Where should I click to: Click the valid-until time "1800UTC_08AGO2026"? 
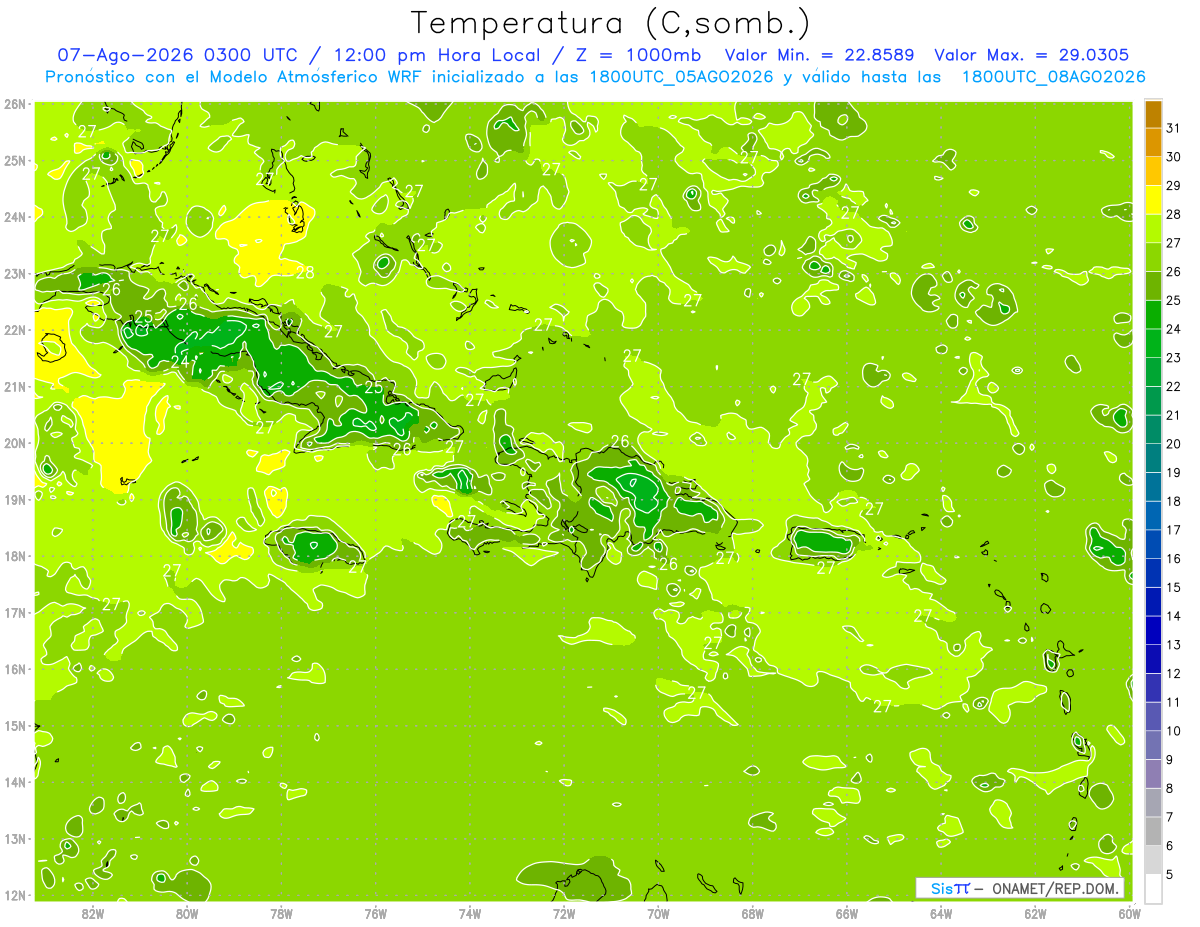tap(1053, 77)
